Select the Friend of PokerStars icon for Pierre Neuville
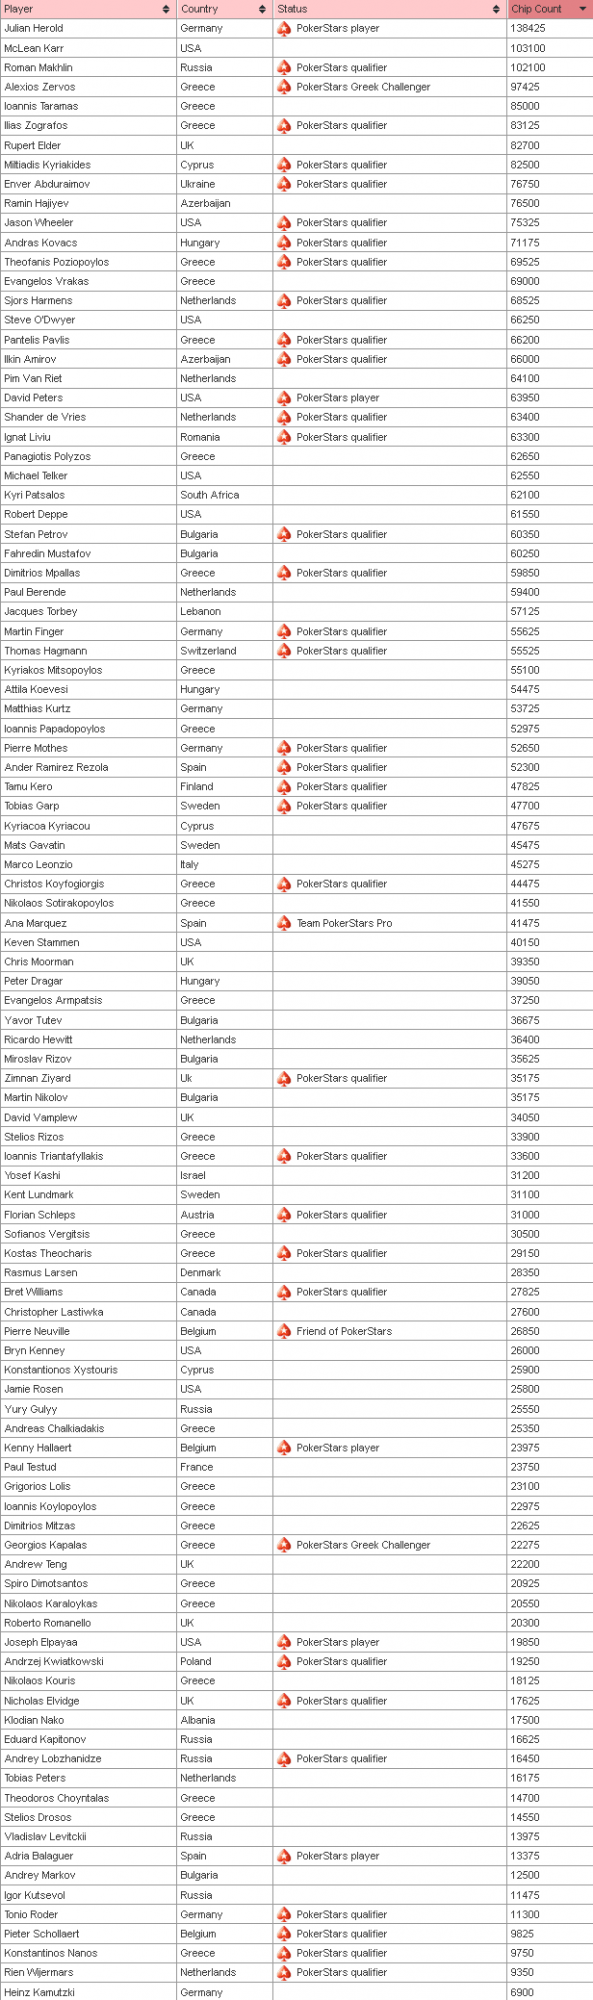Image resolution: width=593 pixels, height=2000 pixels. pos(285,1331)
